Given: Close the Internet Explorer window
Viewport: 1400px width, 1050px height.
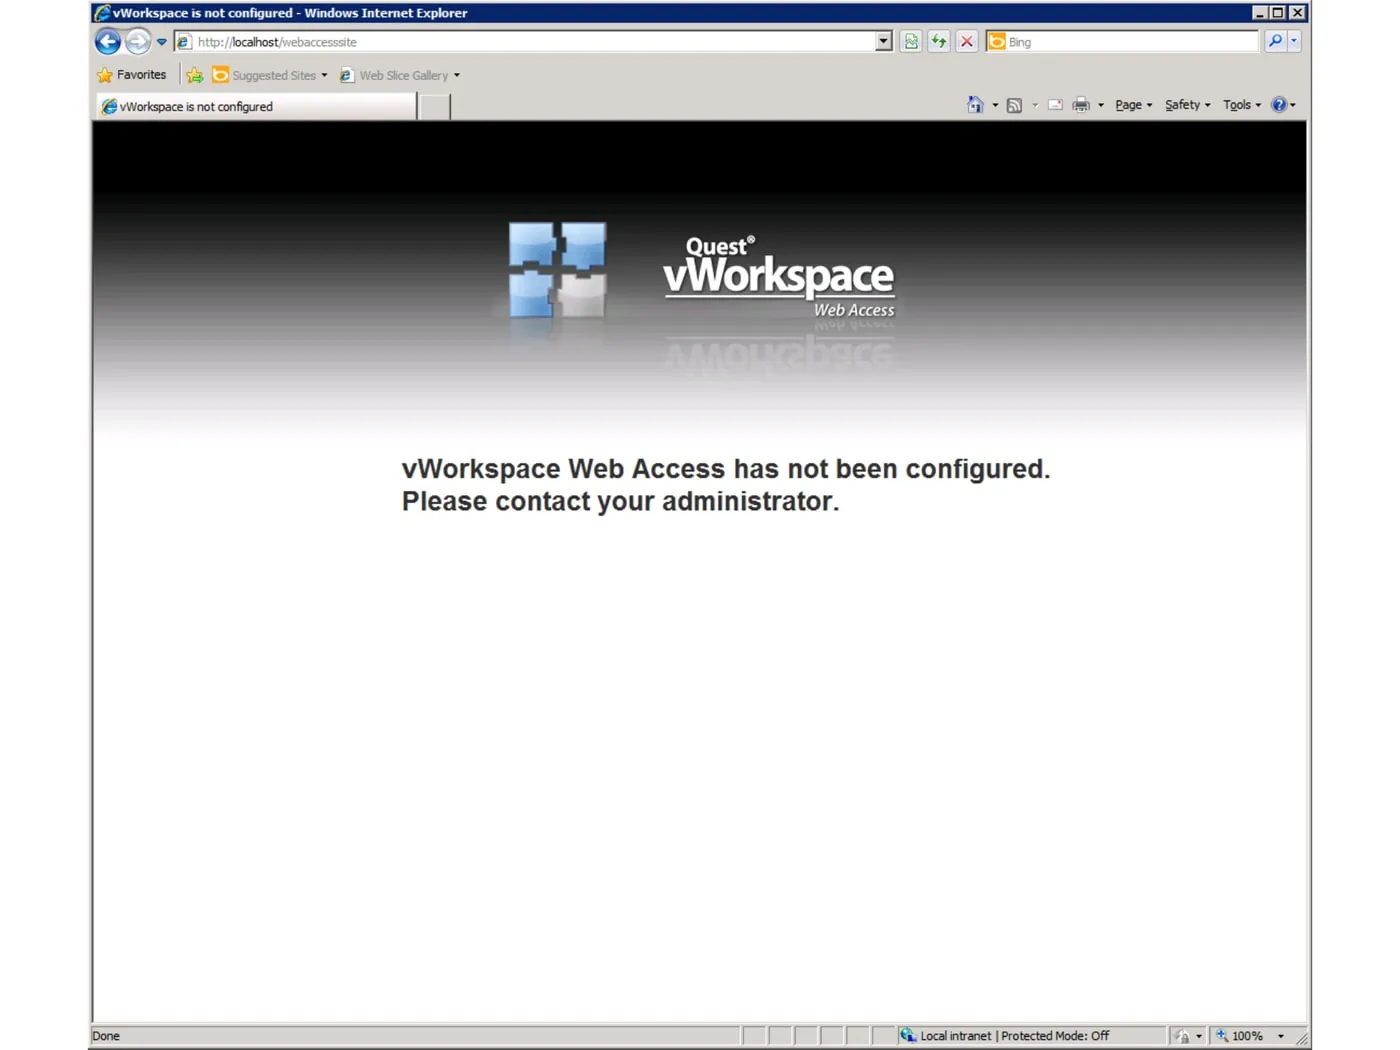Looking at the screenshot, I should click(x=1297, y=13).
